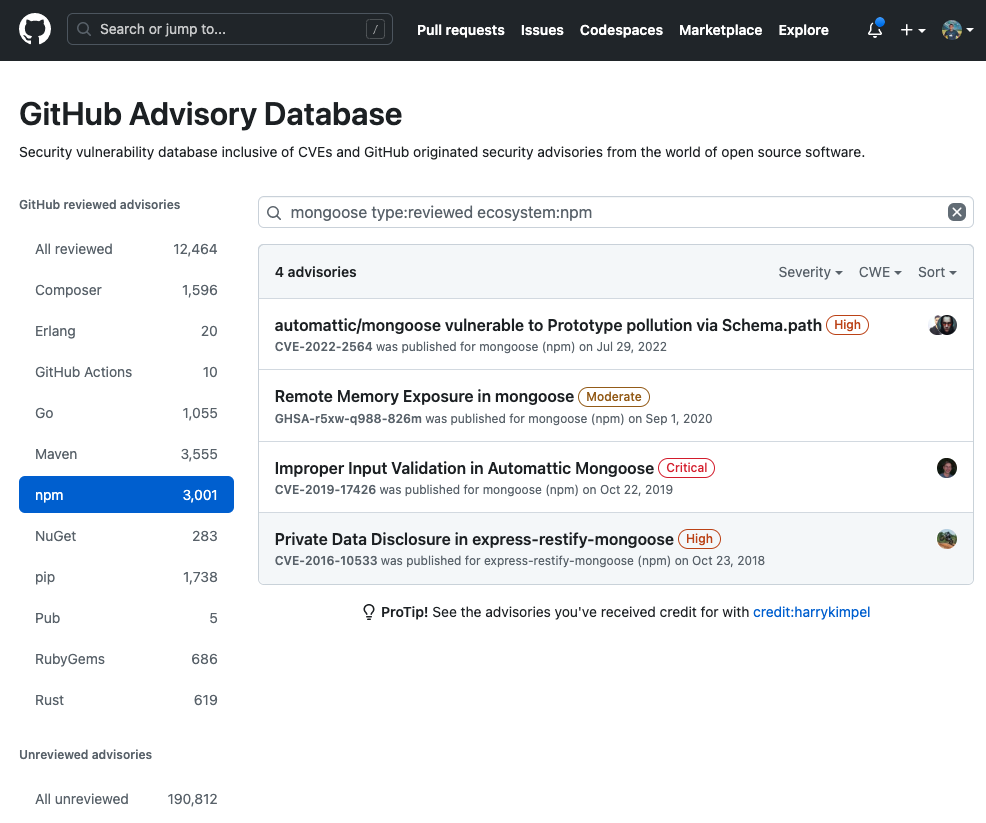Image resolution: width=986 pixels, height=823 pixels.
Task: Click the GitHub logo icon
Action: tap(35, 29)
